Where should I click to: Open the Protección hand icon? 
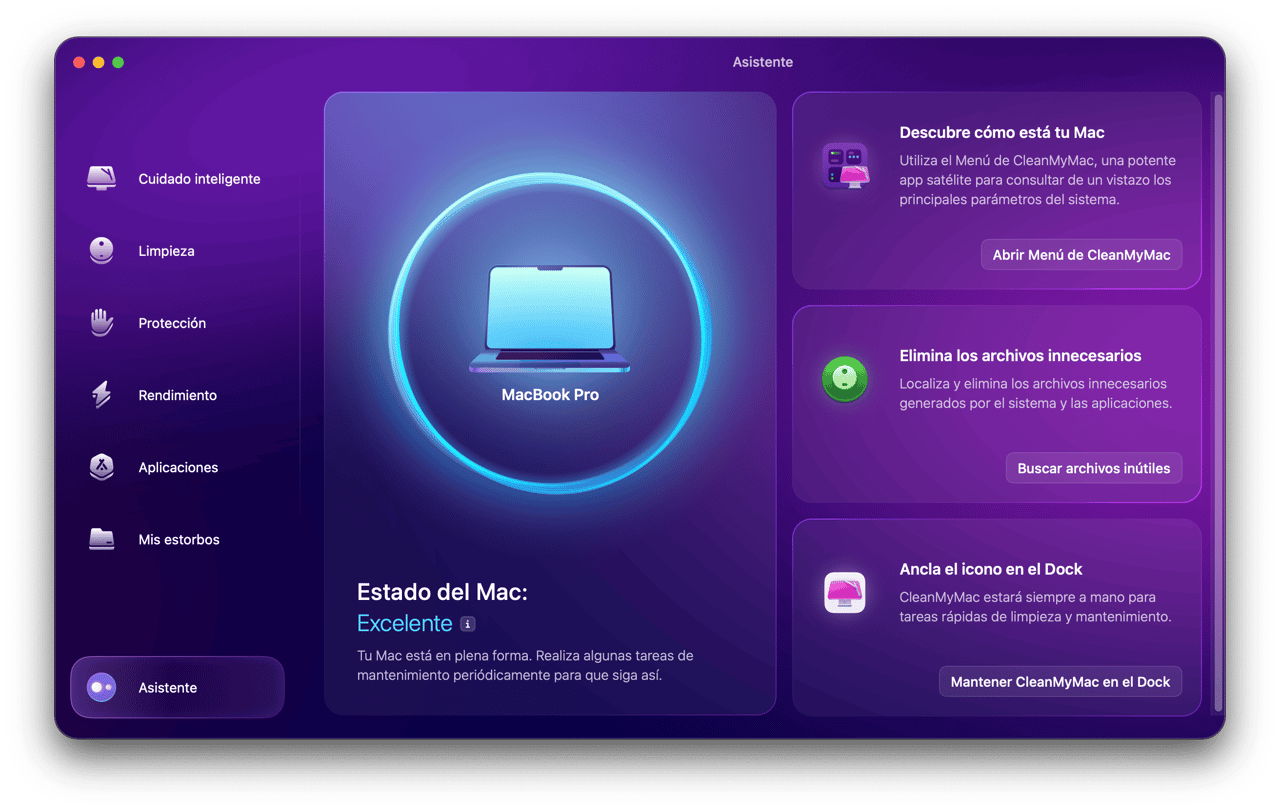[x=101, y=323]
